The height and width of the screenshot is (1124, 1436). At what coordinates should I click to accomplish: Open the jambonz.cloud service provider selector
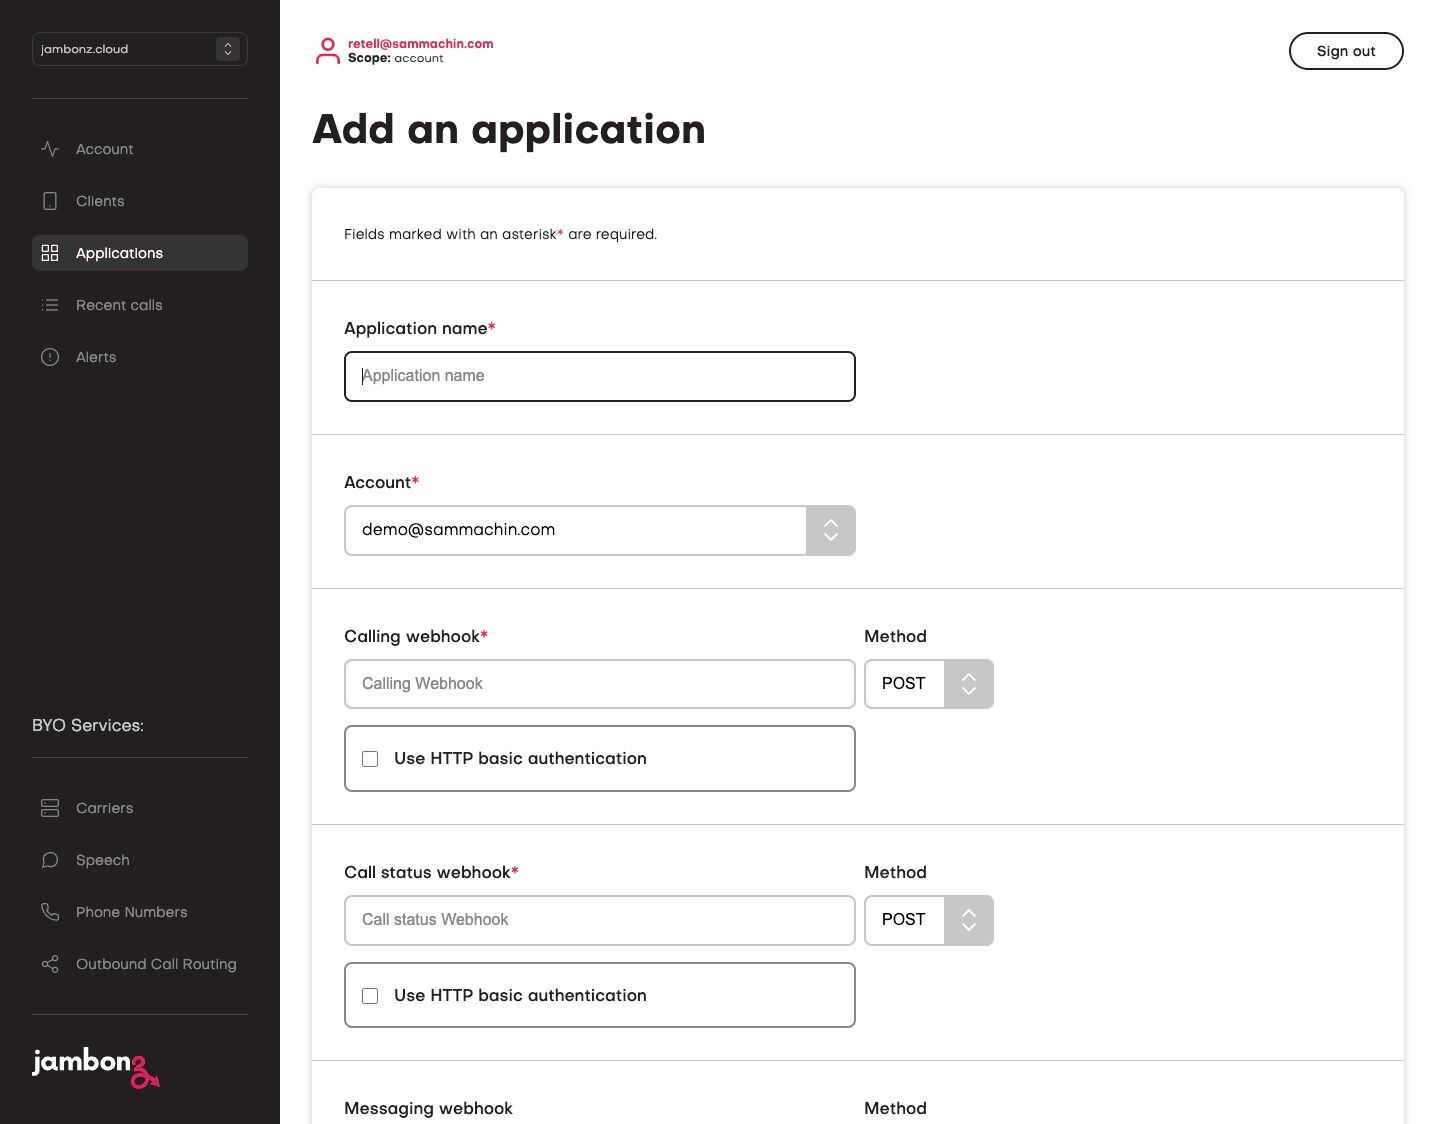140,49
